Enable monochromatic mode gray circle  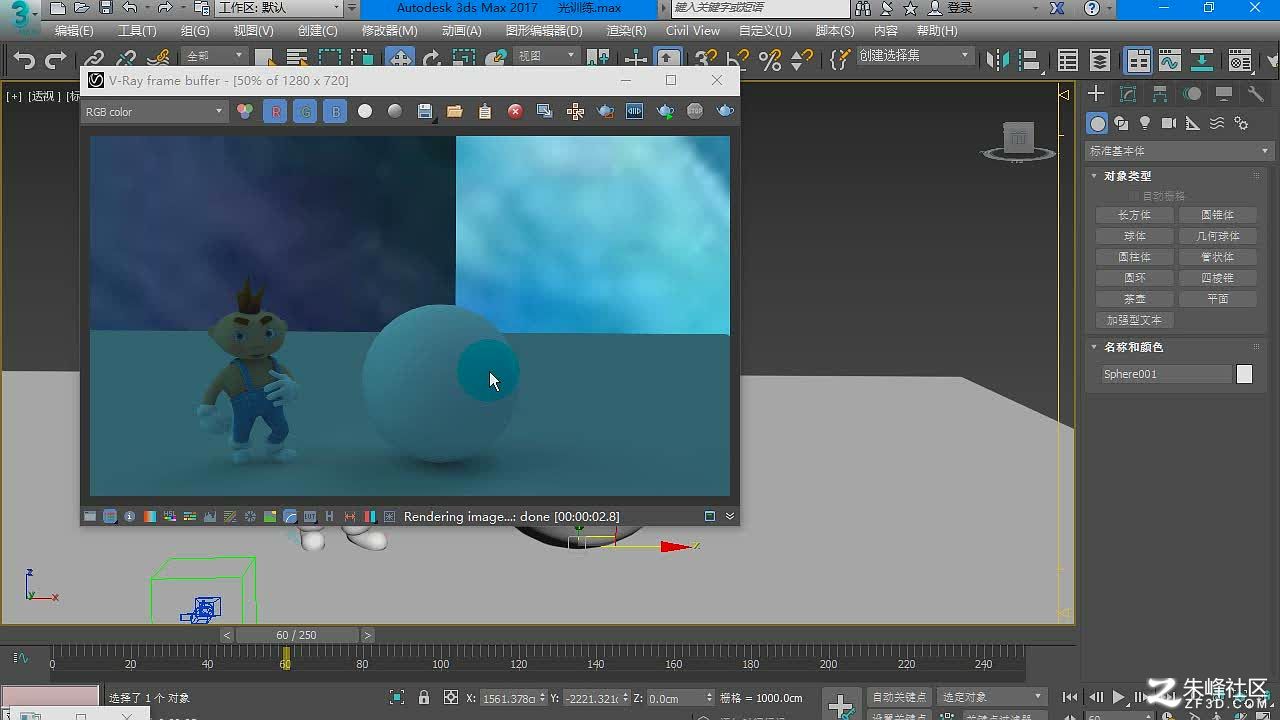395,112
